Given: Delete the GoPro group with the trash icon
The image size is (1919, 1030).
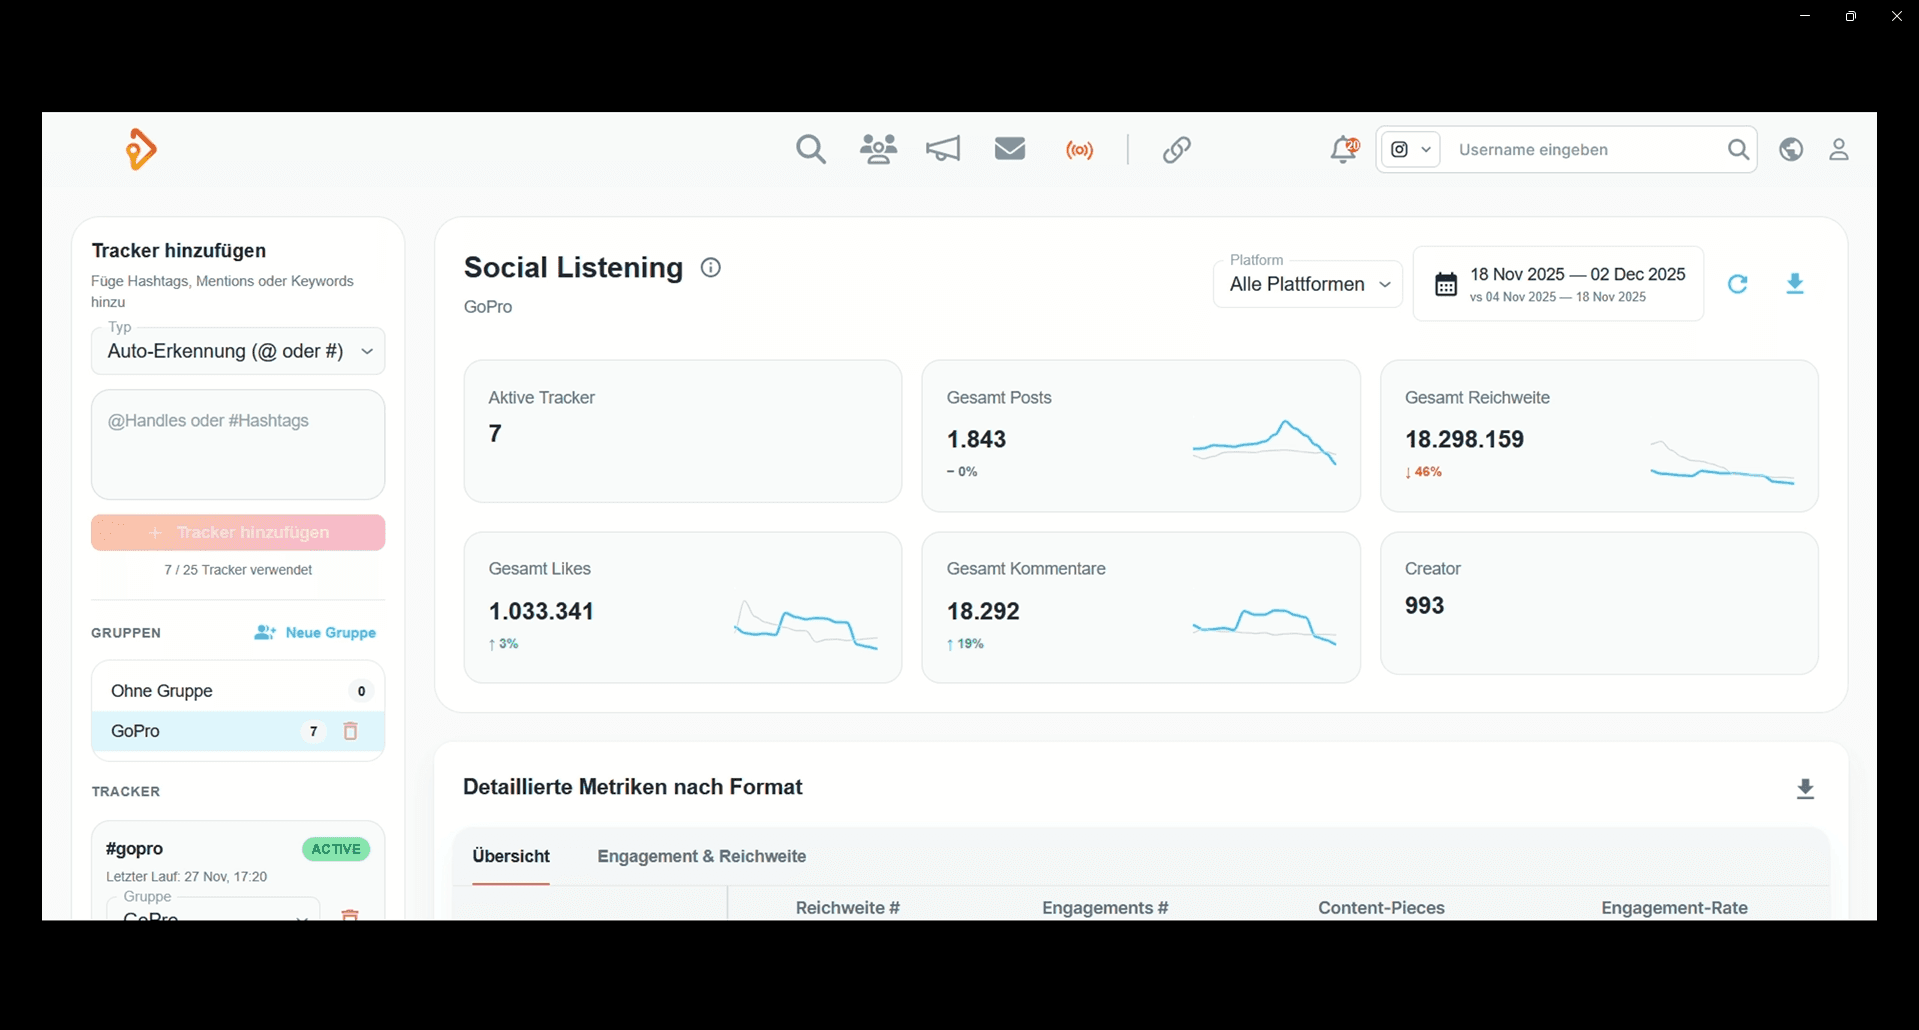Looking at the screenshot, I should coord(350,731).
